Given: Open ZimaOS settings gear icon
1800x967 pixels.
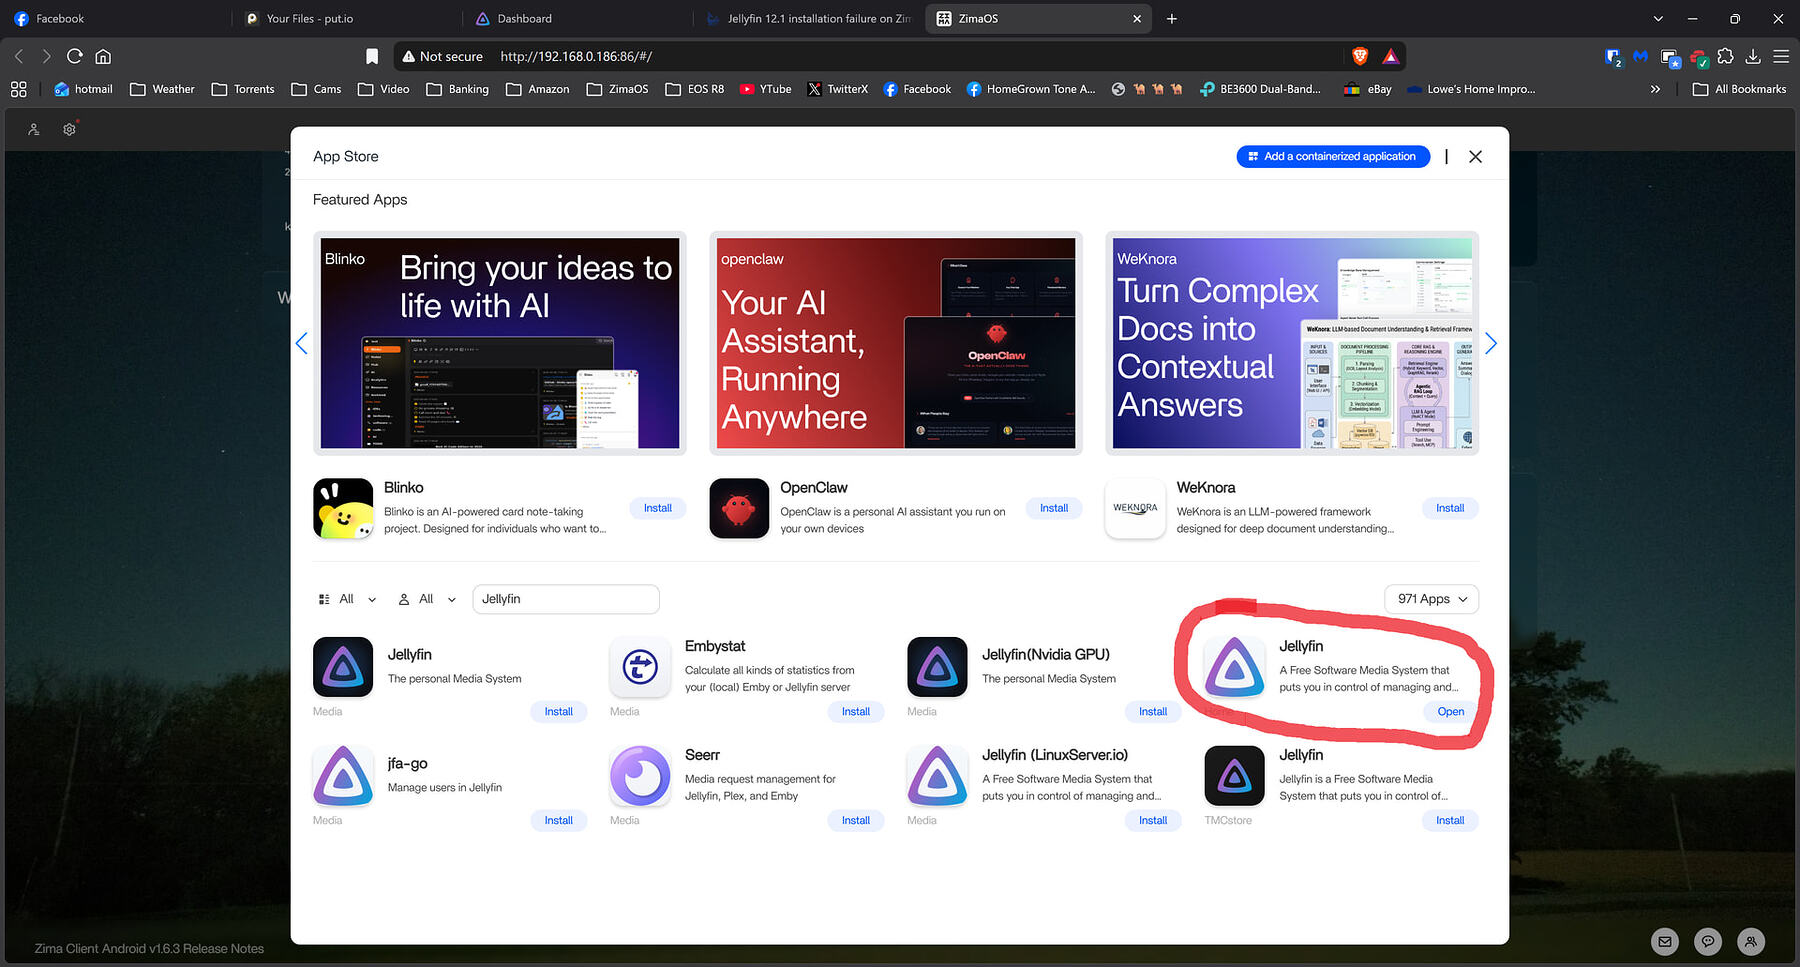Looking at the screenshot, I should [x=69, y=129].
